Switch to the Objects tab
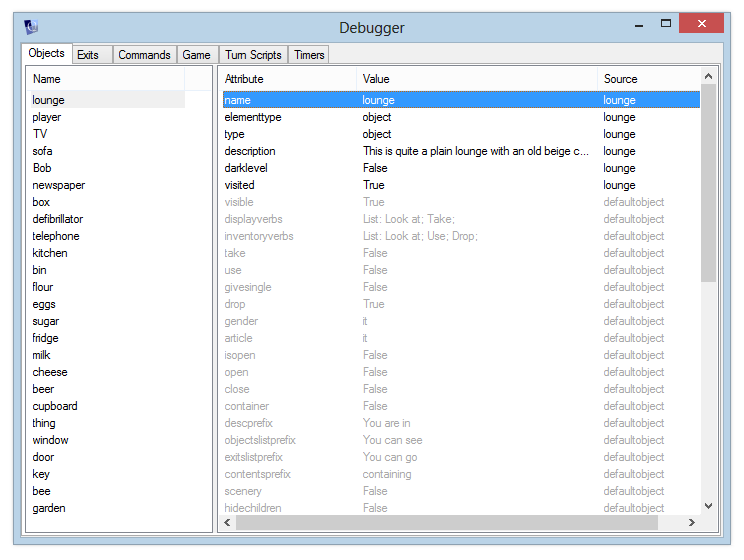The width and height of the screenshot is (744, 560). pyautogui.click(x=46, y=53)
